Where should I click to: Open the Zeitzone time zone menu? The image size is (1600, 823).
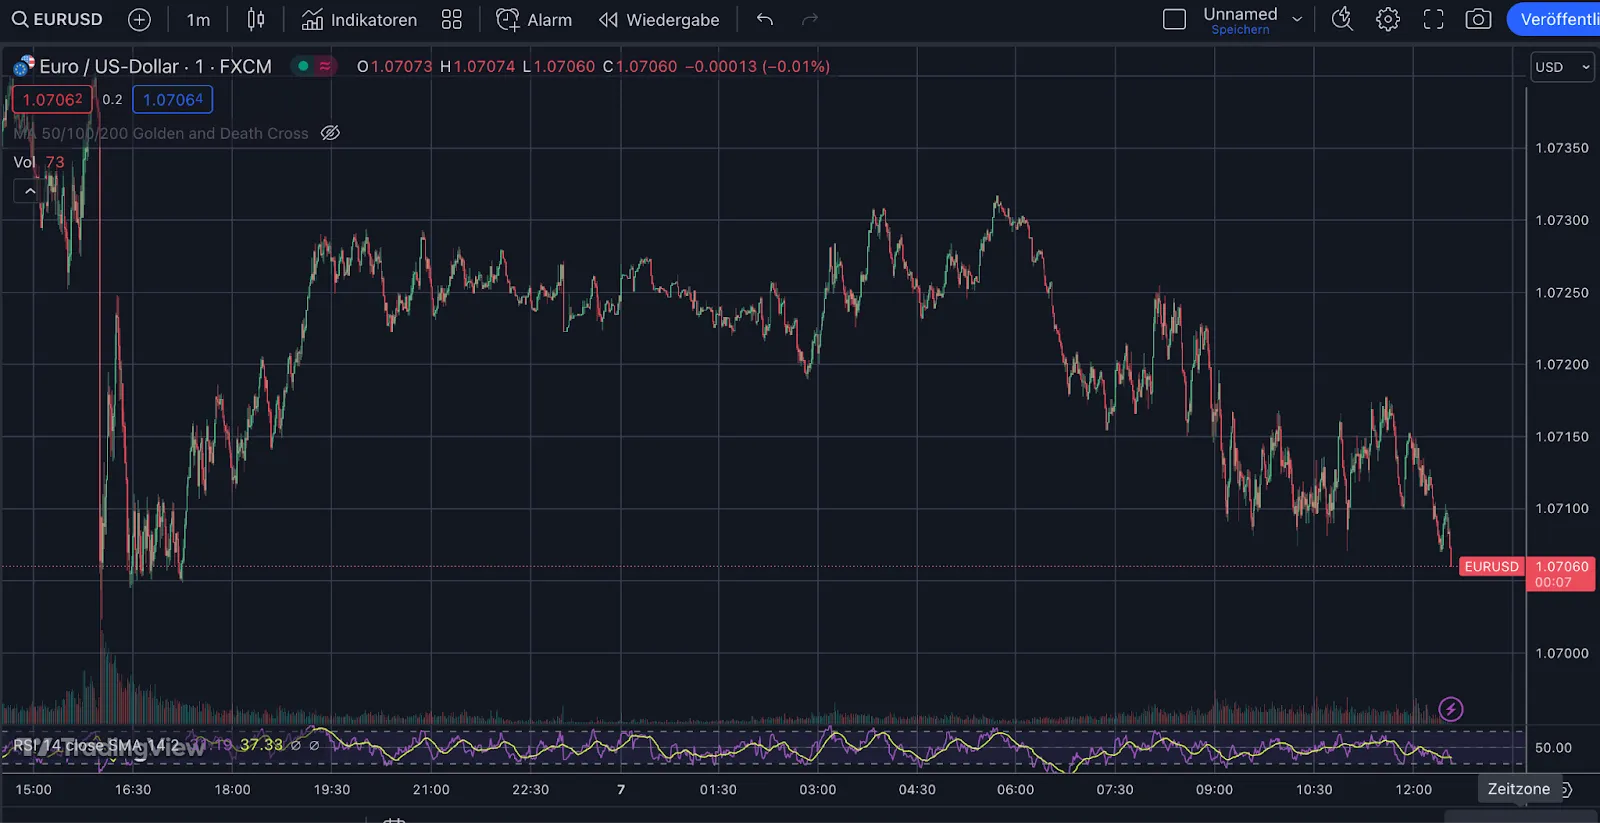click(x=1518, y=789)
